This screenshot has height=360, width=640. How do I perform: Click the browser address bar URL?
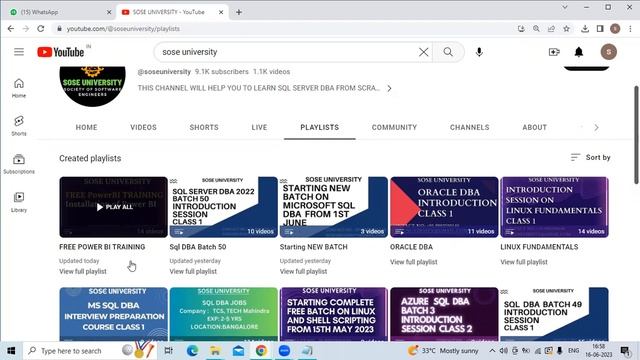click(x=123, y=29)
